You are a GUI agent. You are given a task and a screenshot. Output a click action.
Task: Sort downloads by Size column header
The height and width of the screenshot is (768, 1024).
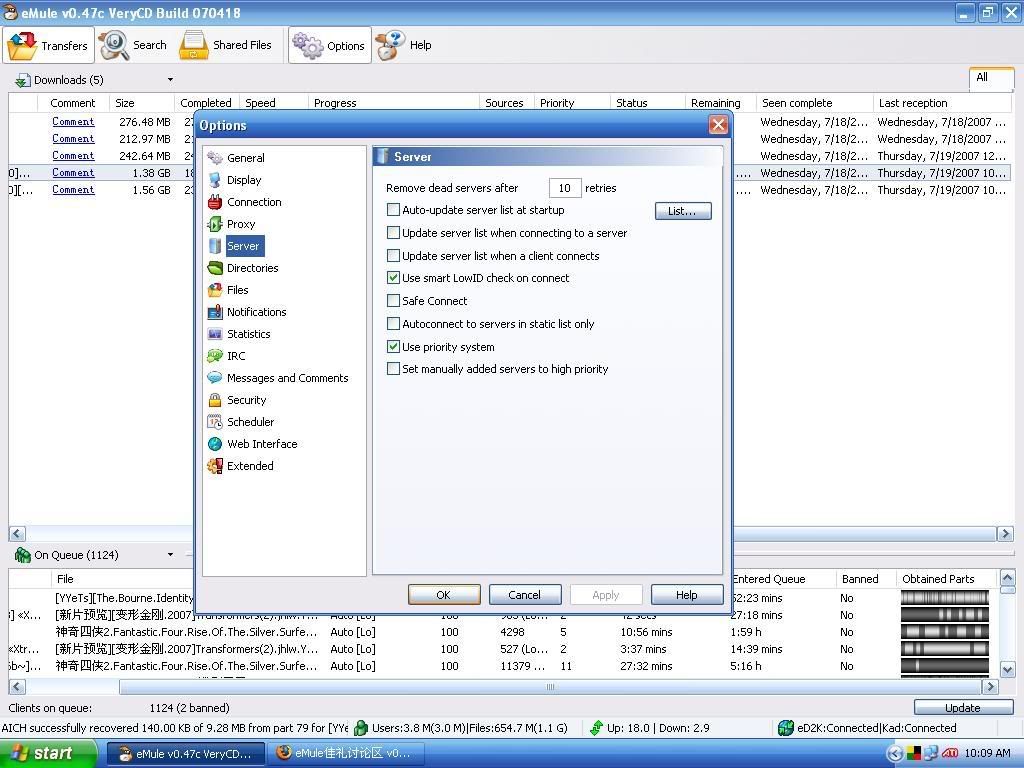(x=142, y=103)
